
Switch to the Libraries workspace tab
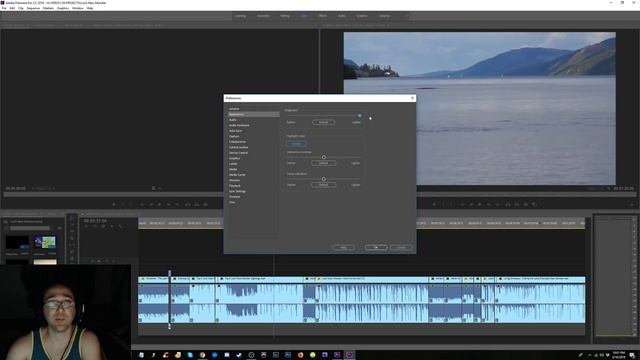coord(384,16)
